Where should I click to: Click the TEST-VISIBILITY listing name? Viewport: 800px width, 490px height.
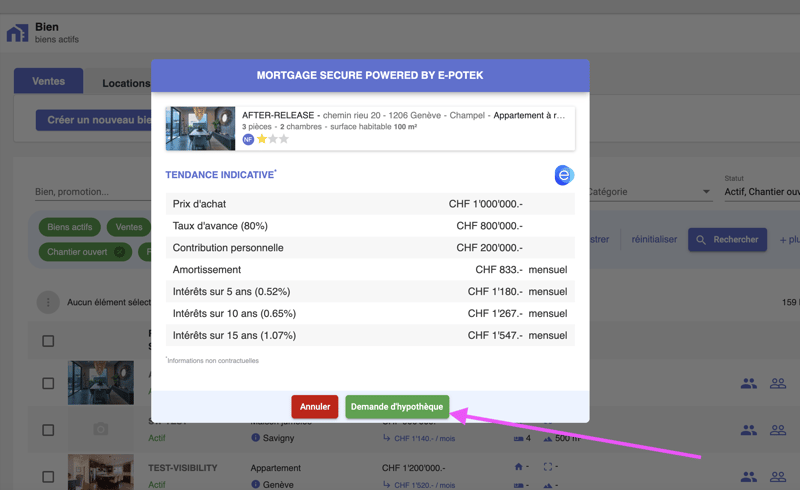coord(183,468)
